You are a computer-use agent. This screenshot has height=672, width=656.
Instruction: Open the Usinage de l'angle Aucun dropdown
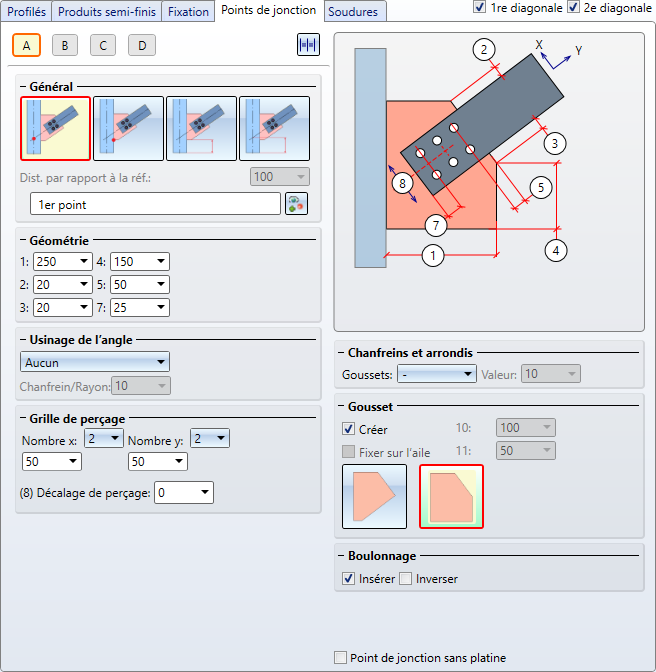[x=95, y=362]
